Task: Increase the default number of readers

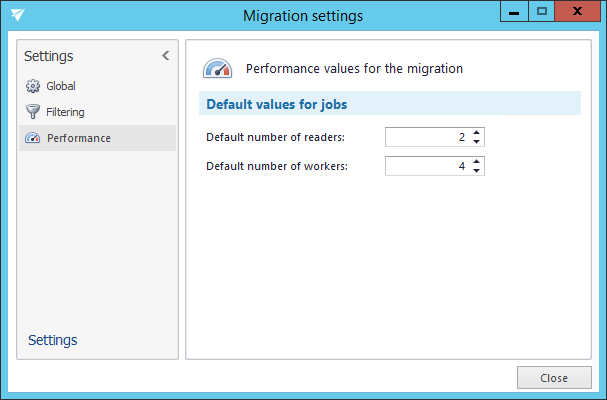Action: click(477, 132)
